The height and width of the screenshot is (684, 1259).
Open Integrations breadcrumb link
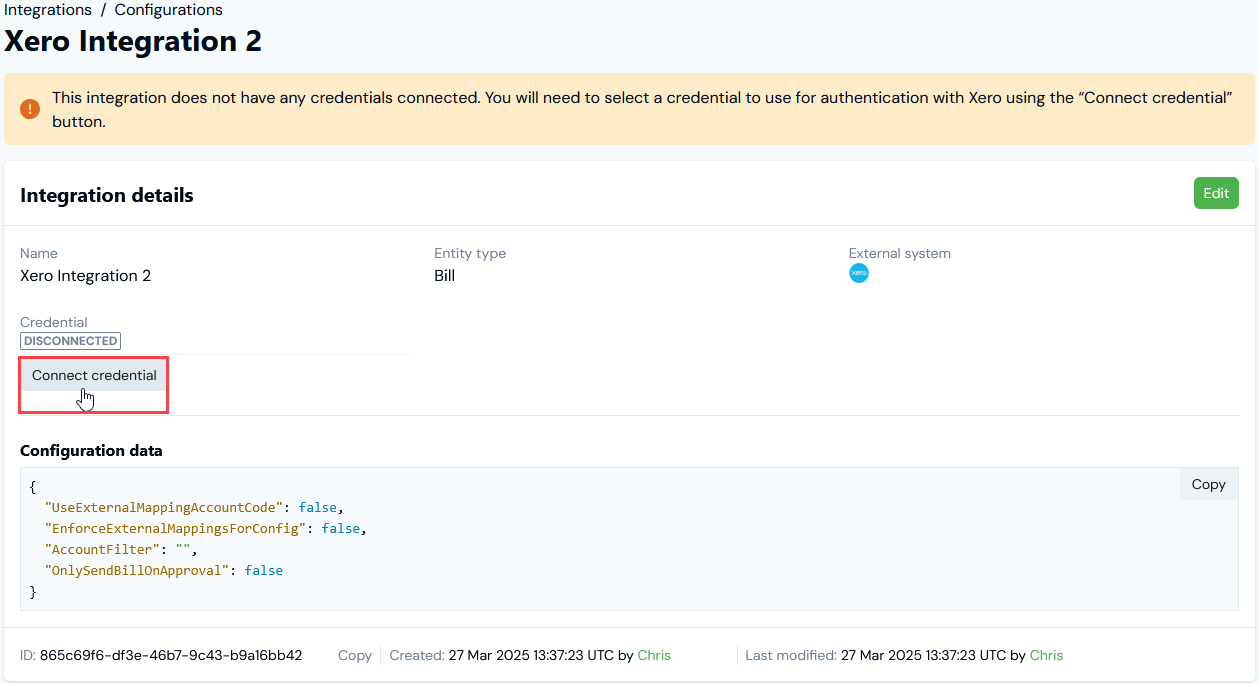(46, 10)
